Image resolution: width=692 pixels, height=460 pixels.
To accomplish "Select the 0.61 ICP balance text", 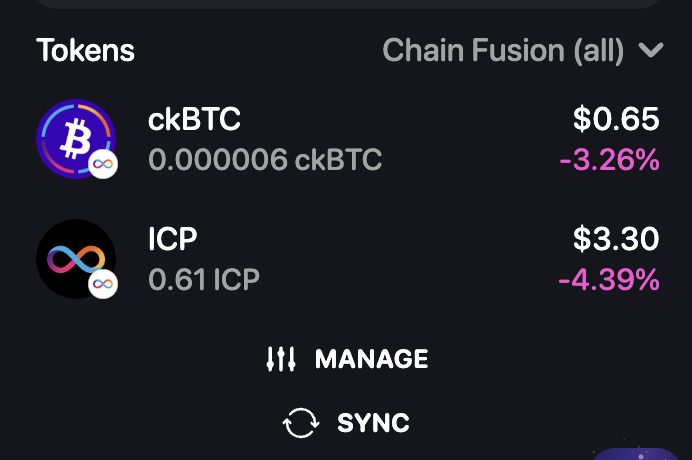I will pos(203,278).
